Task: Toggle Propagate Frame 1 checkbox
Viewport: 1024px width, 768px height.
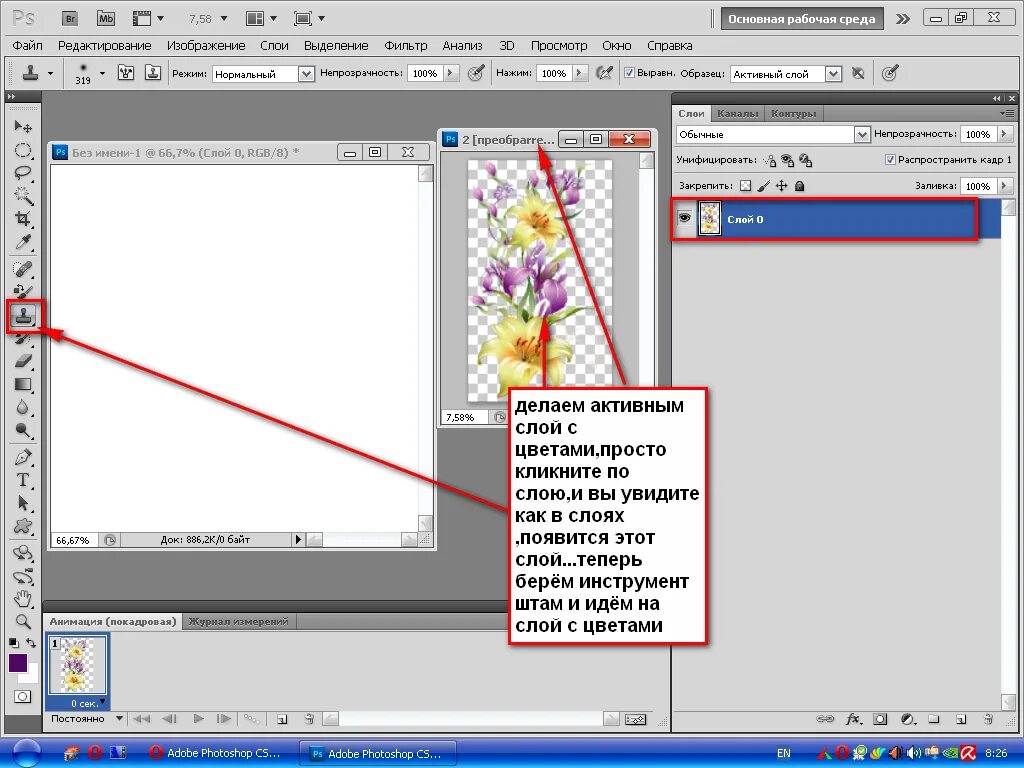Action: coord(889,159)
